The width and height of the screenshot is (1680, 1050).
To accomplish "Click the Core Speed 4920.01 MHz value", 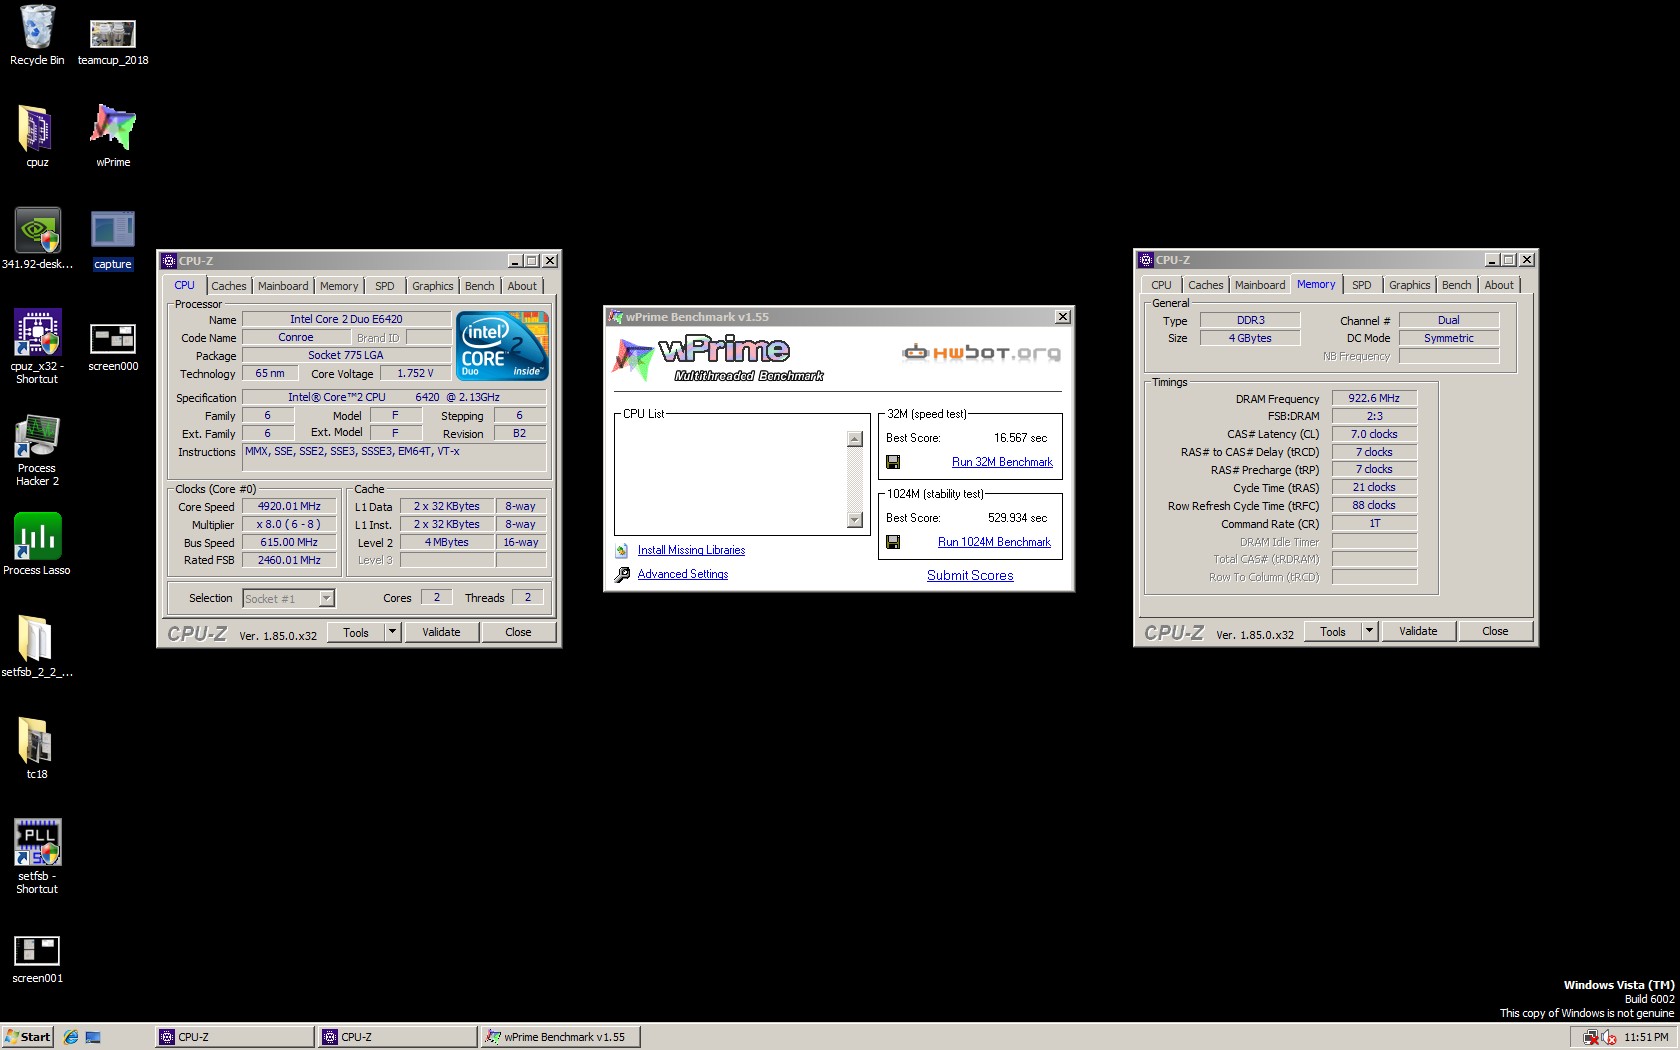I will point(289,506).
